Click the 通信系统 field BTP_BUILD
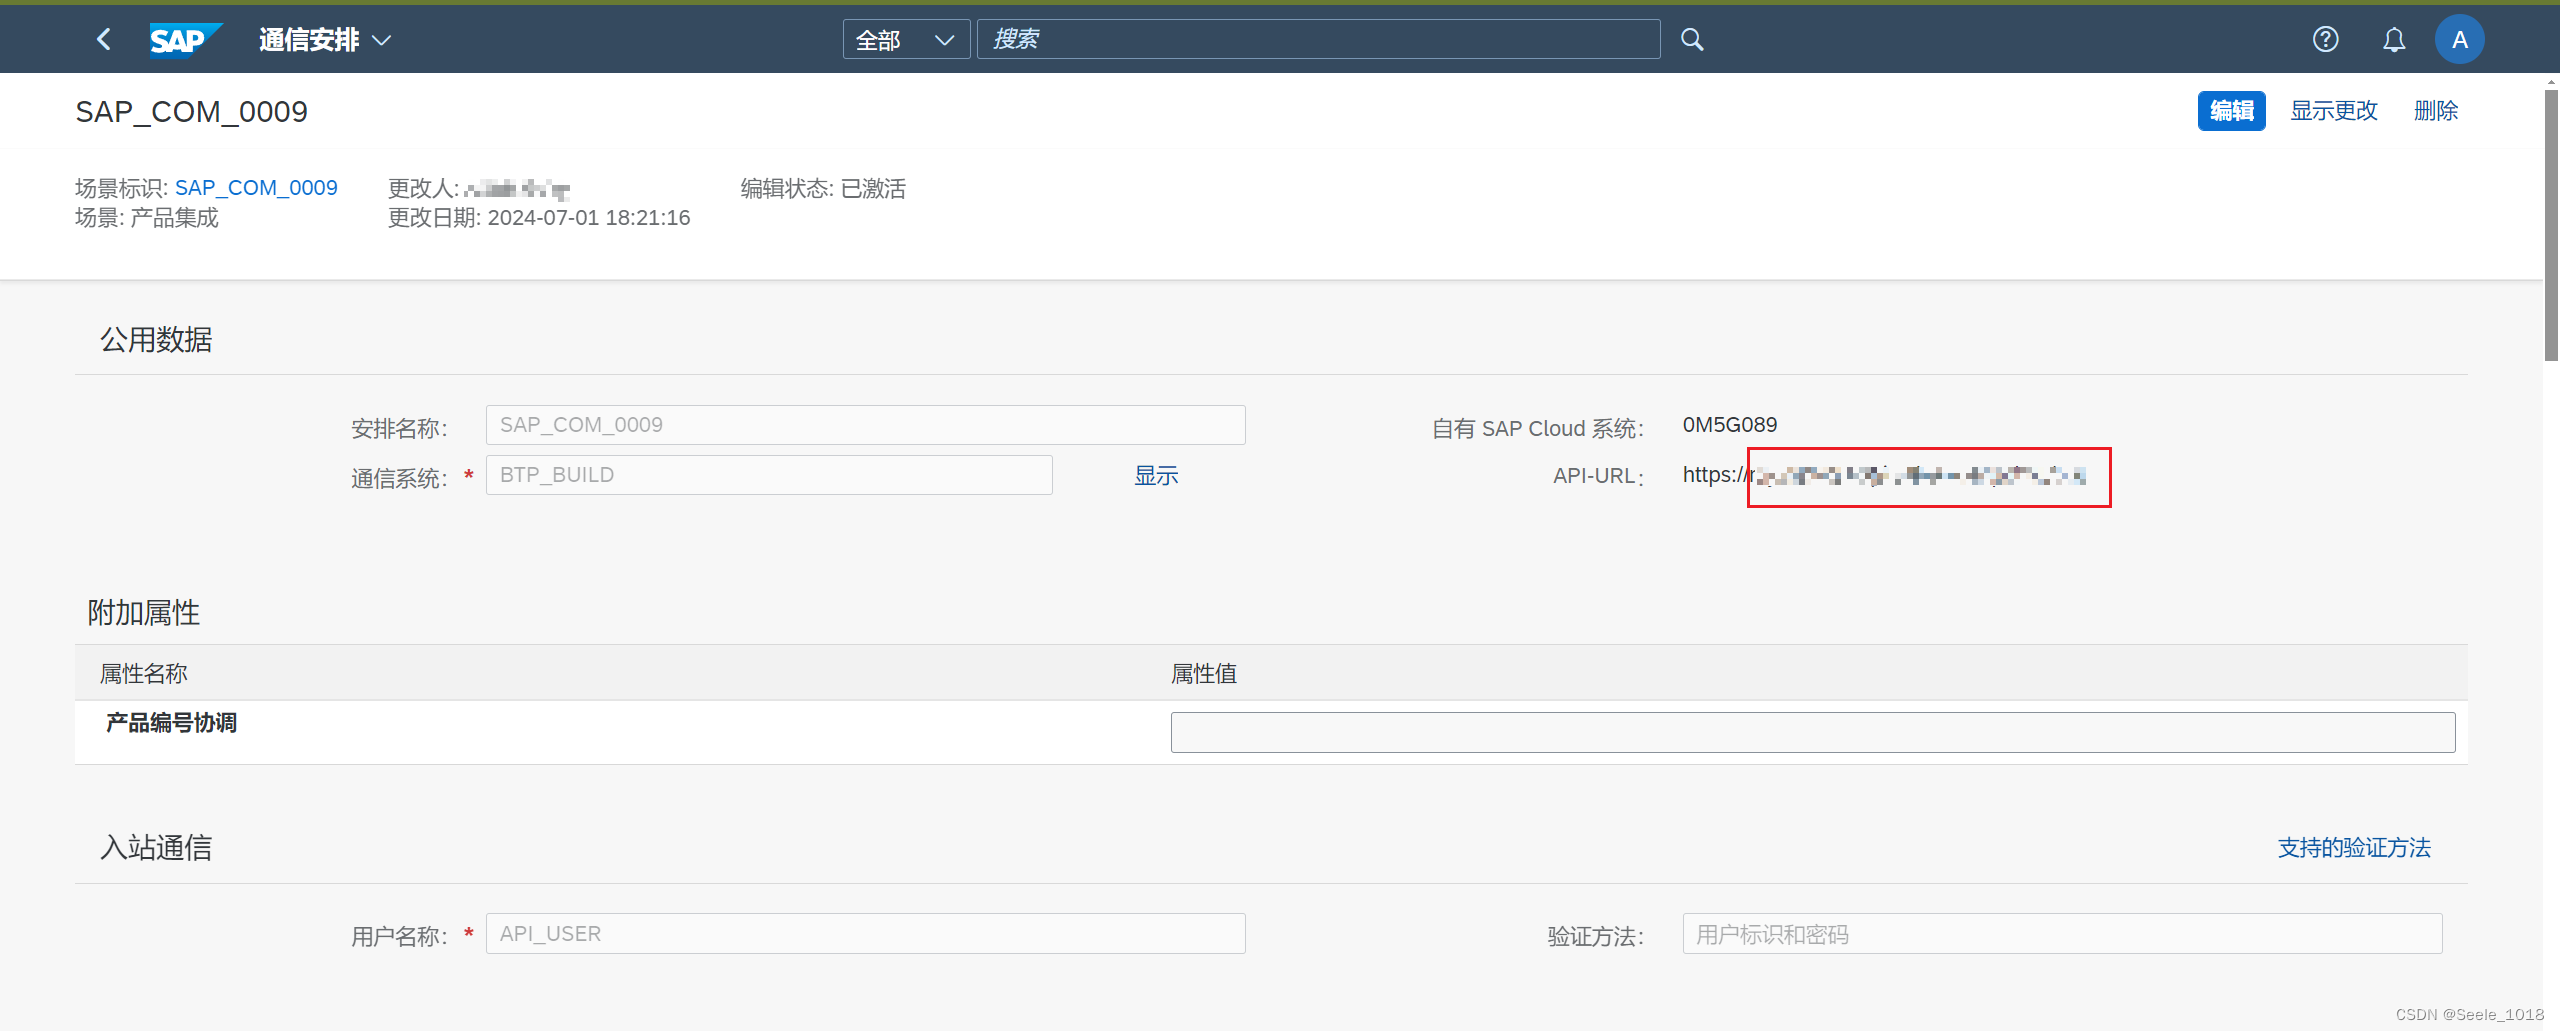The height and width of the screenshot is (1031, 2560). click(769, 475)
